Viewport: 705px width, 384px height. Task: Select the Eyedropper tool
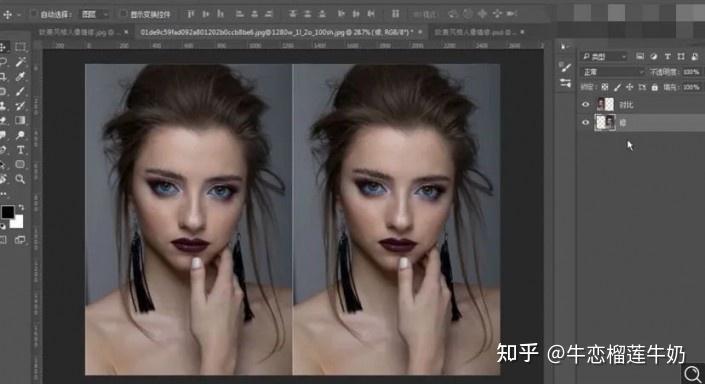pos(20,76)
